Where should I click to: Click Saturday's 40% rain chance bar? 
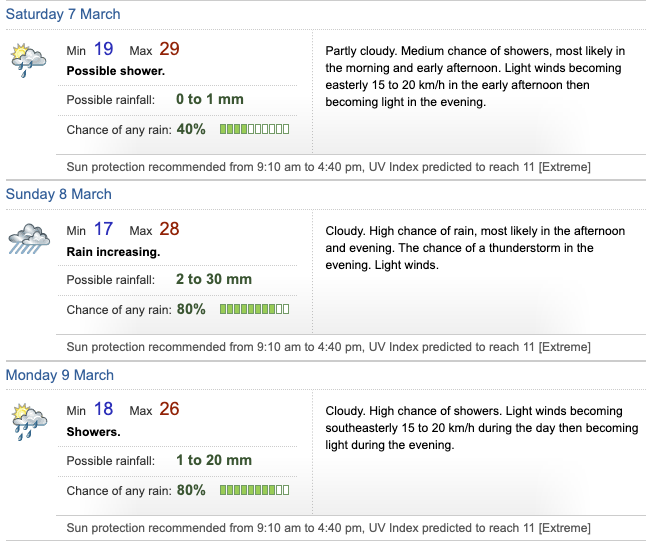254,129
